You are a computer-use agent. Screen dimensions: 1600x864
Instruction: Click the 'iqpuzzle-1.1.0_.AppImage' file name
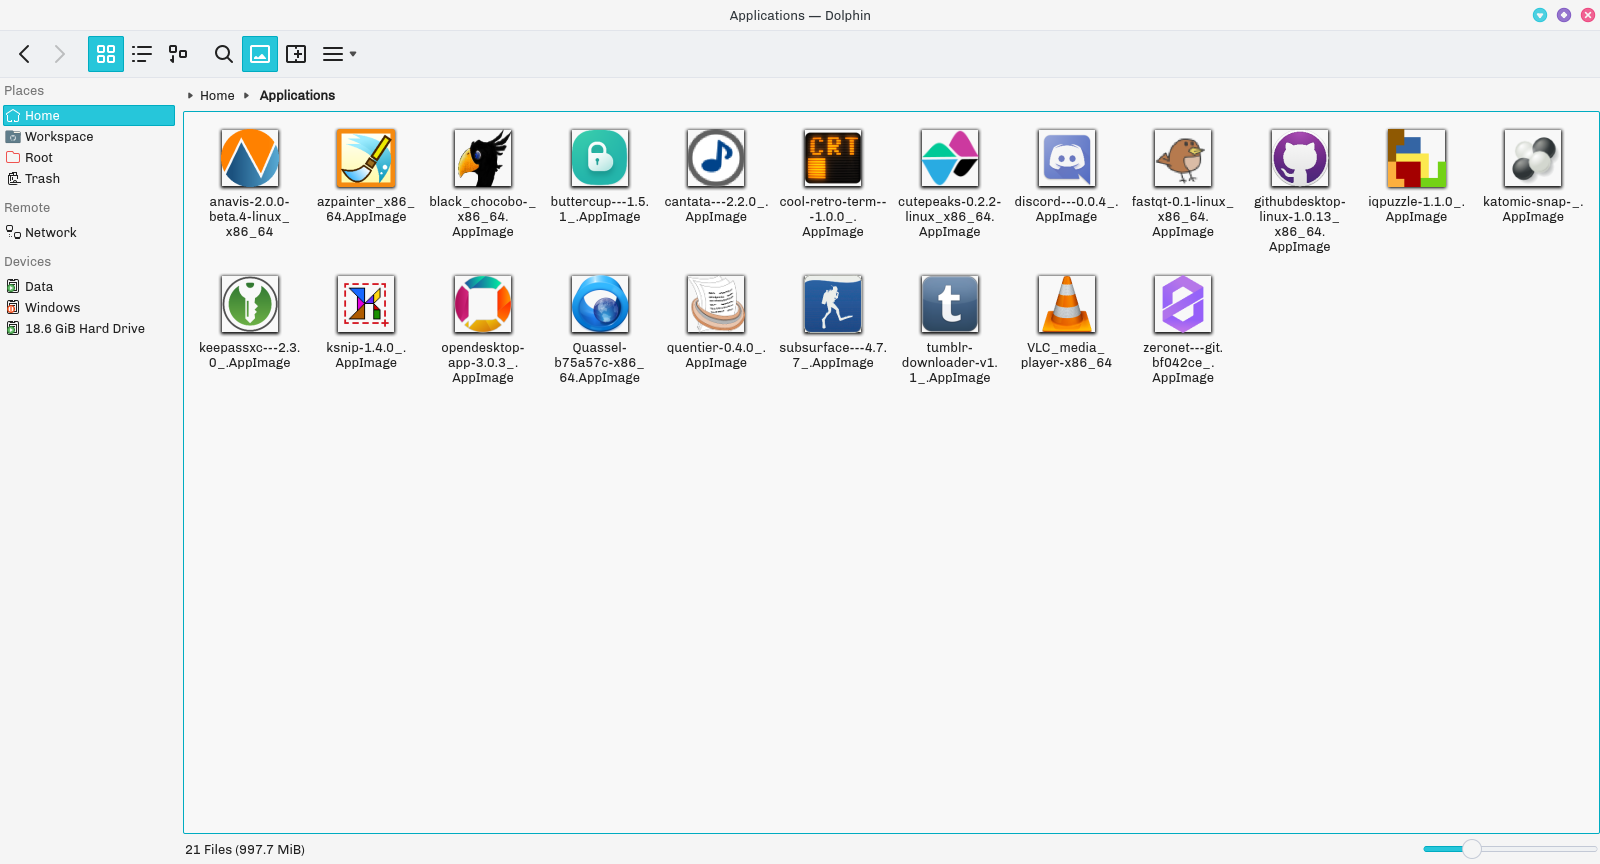pos(1417,209)
